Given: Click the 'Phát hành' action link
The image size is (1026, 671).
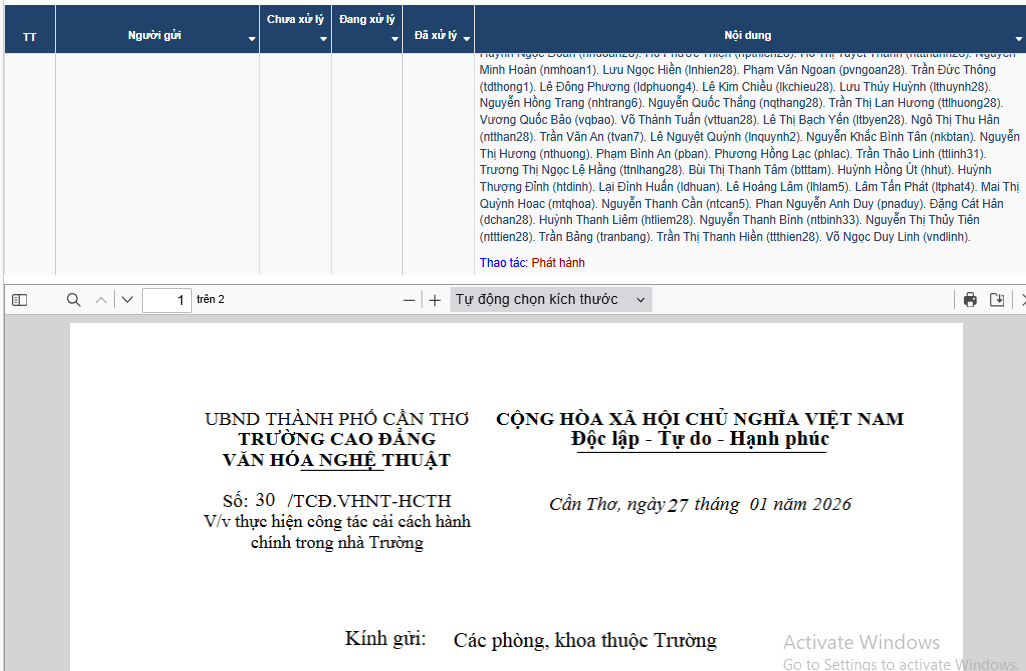Looking at the screenshot, I should [558, 263].
